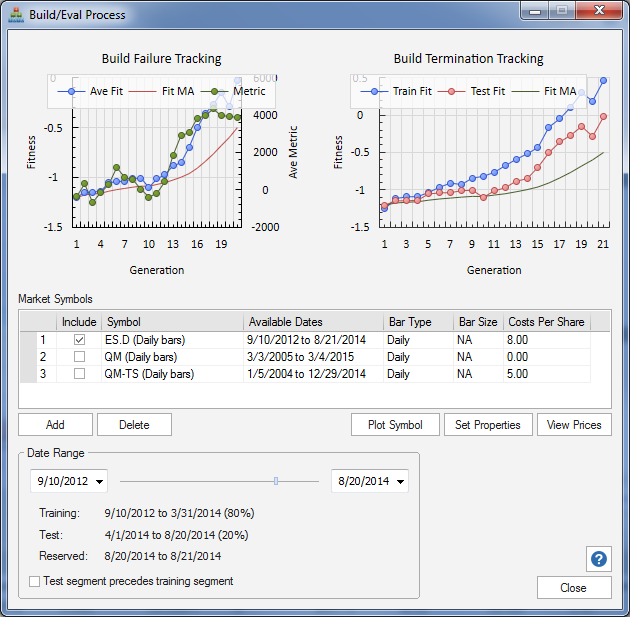The width and height of the screenshot is (630, 617).
Task: Click the 8.00 costs per share cell
Action: pos(547,340)
